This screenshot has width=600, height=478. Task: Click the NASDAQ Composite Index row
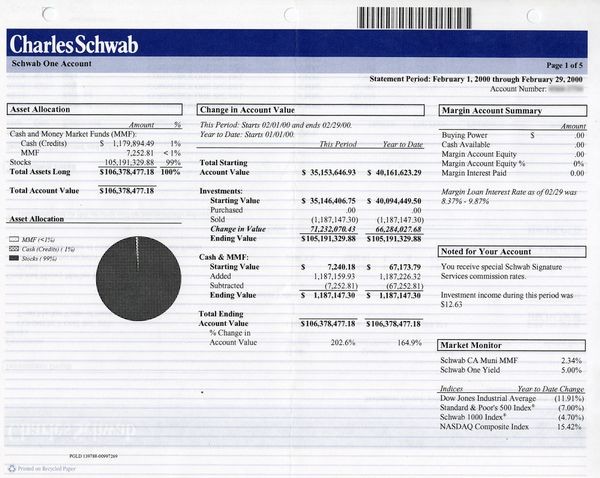pos(511,427)
